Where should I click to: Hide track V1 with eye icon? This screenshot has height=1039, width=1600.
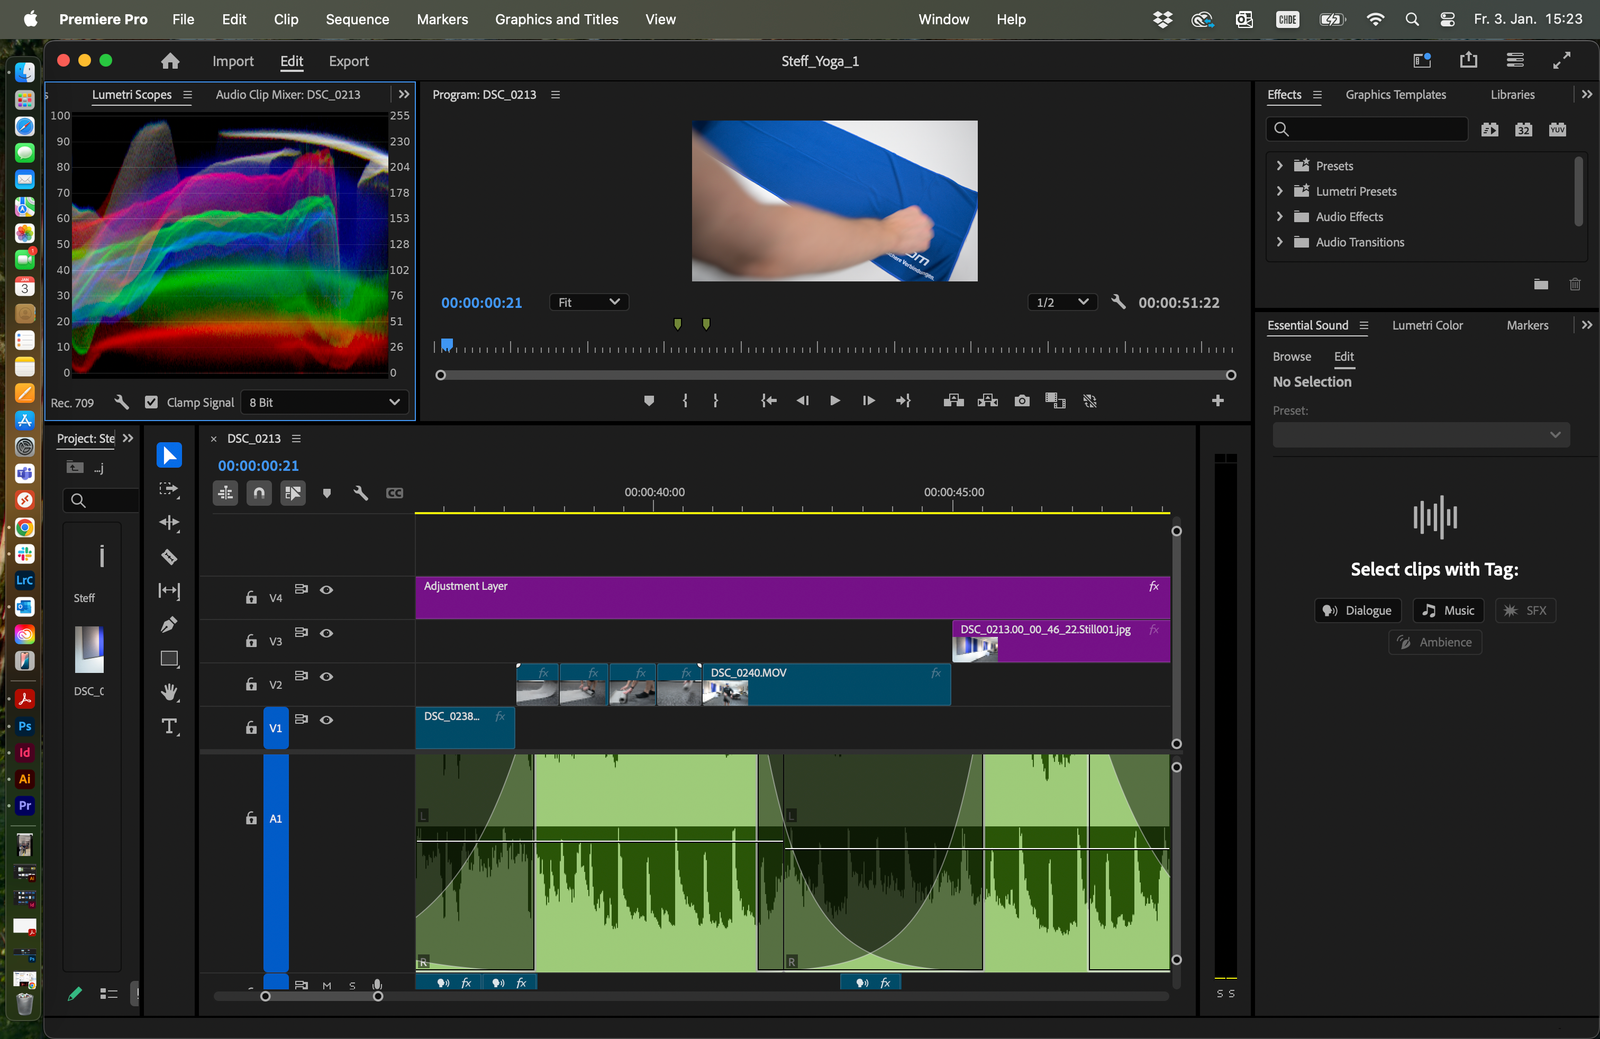326,720
